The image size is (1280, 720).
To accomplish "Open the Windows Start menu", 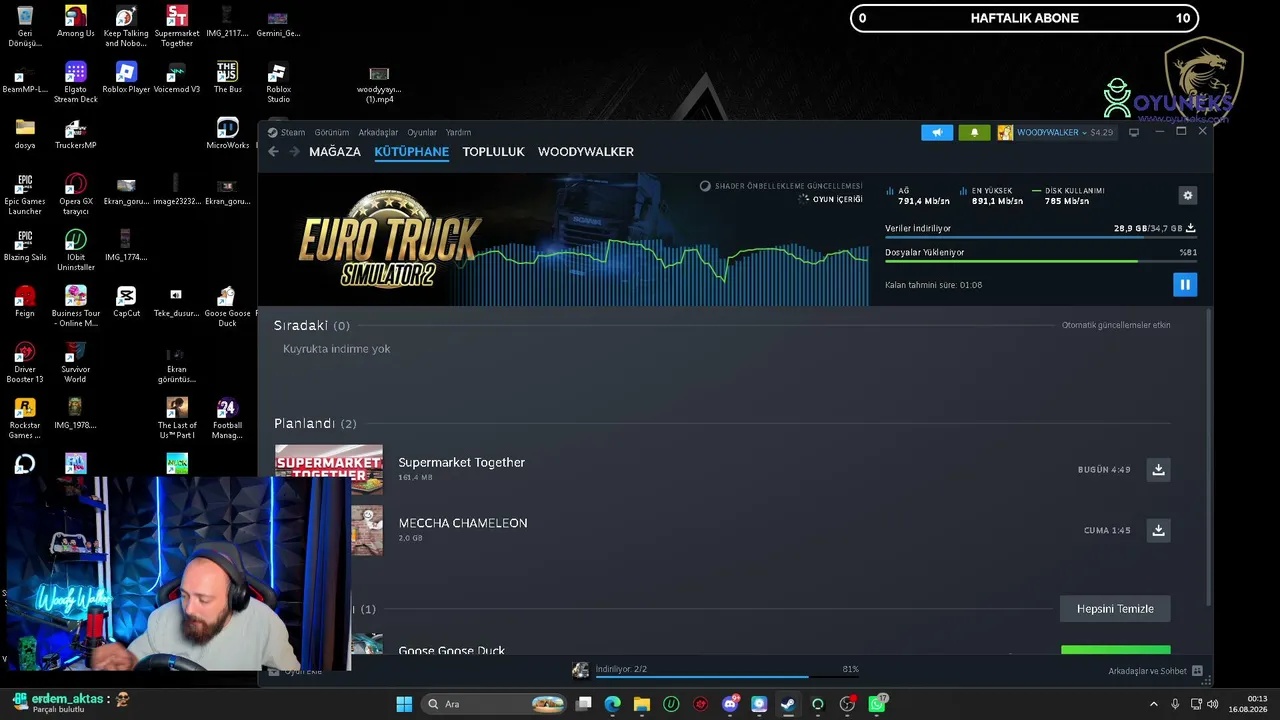I will 404,704.
